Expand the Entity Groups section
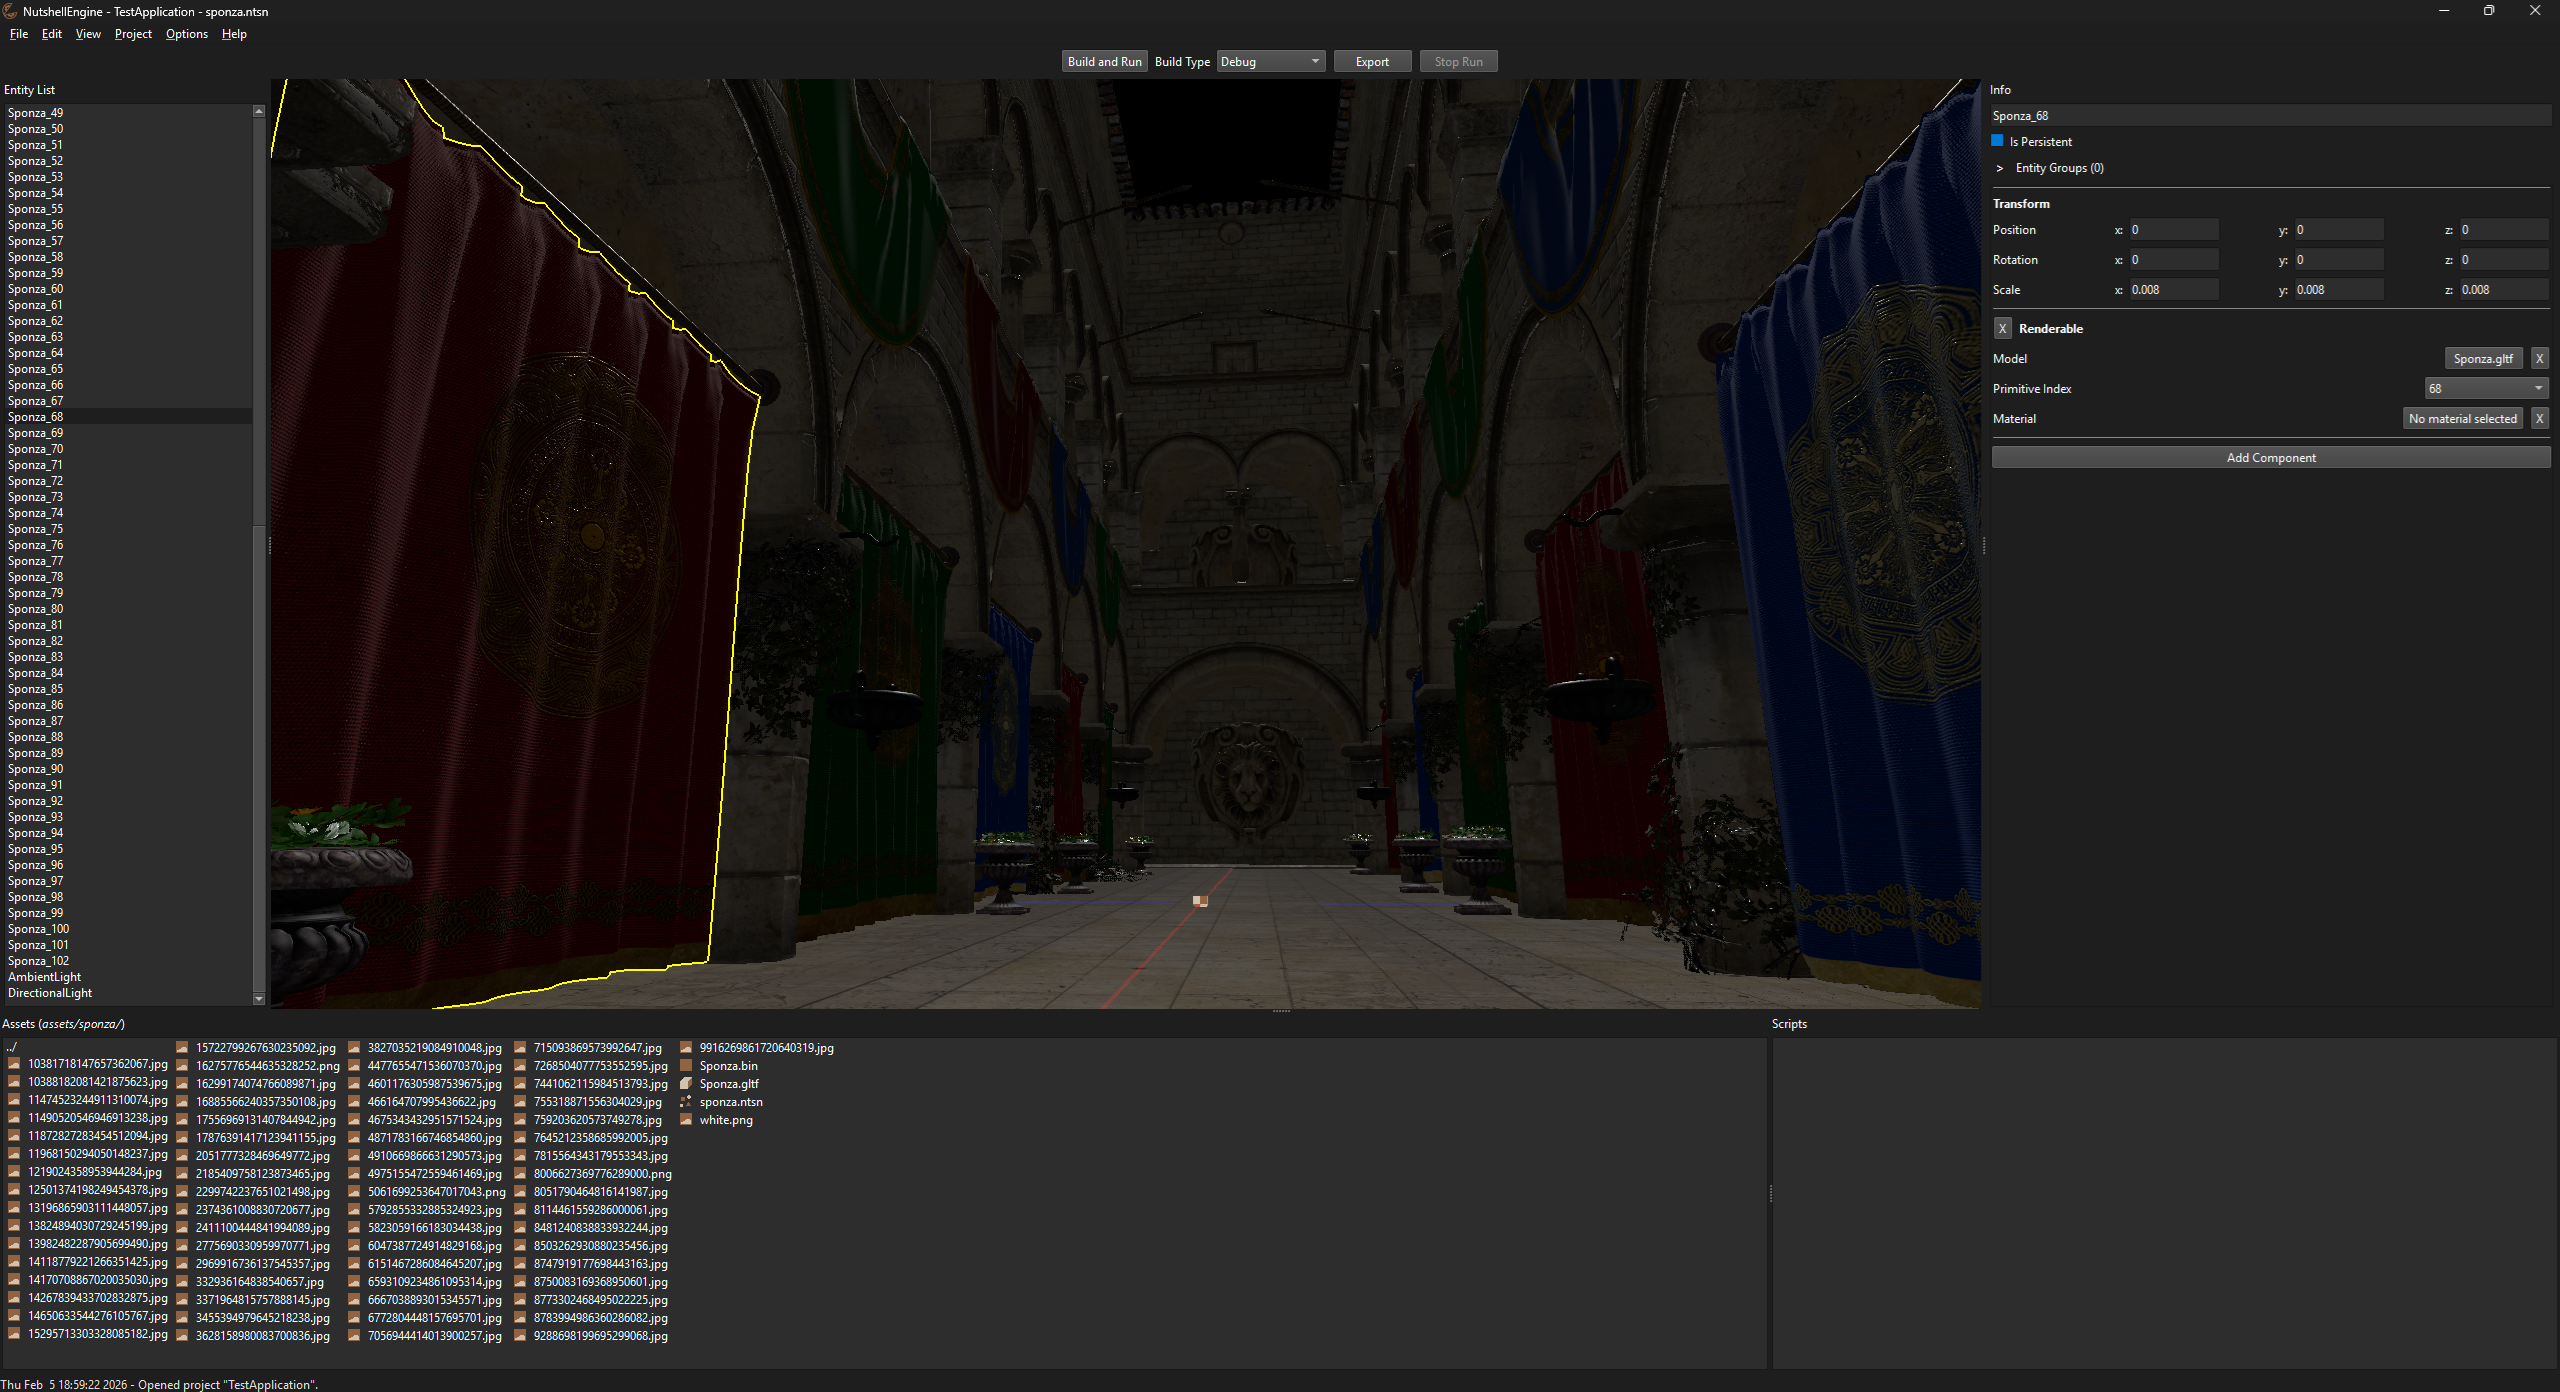 [x=2000, y=168]
